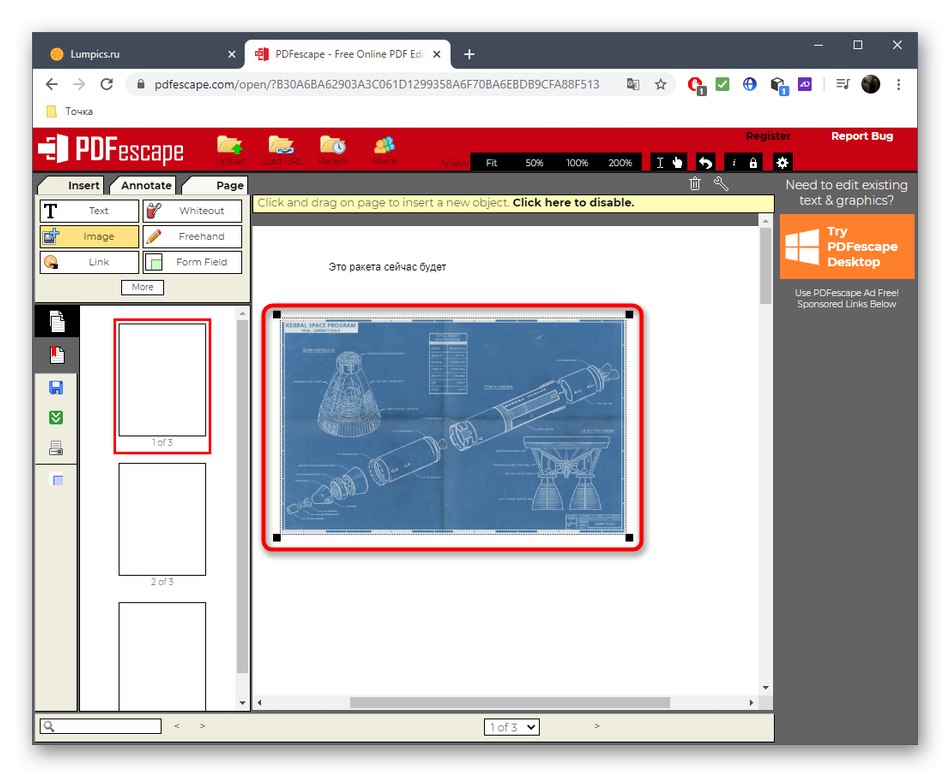The height and width of the screenshot is (777, 950).
Task: Select the Freehand drawing tool
Action: 192,236
